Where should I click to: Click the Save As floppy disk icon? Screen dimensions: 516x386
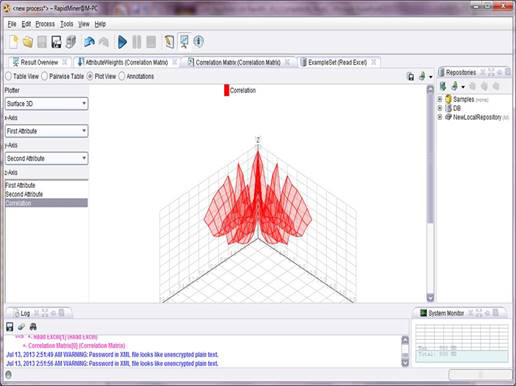56,42
